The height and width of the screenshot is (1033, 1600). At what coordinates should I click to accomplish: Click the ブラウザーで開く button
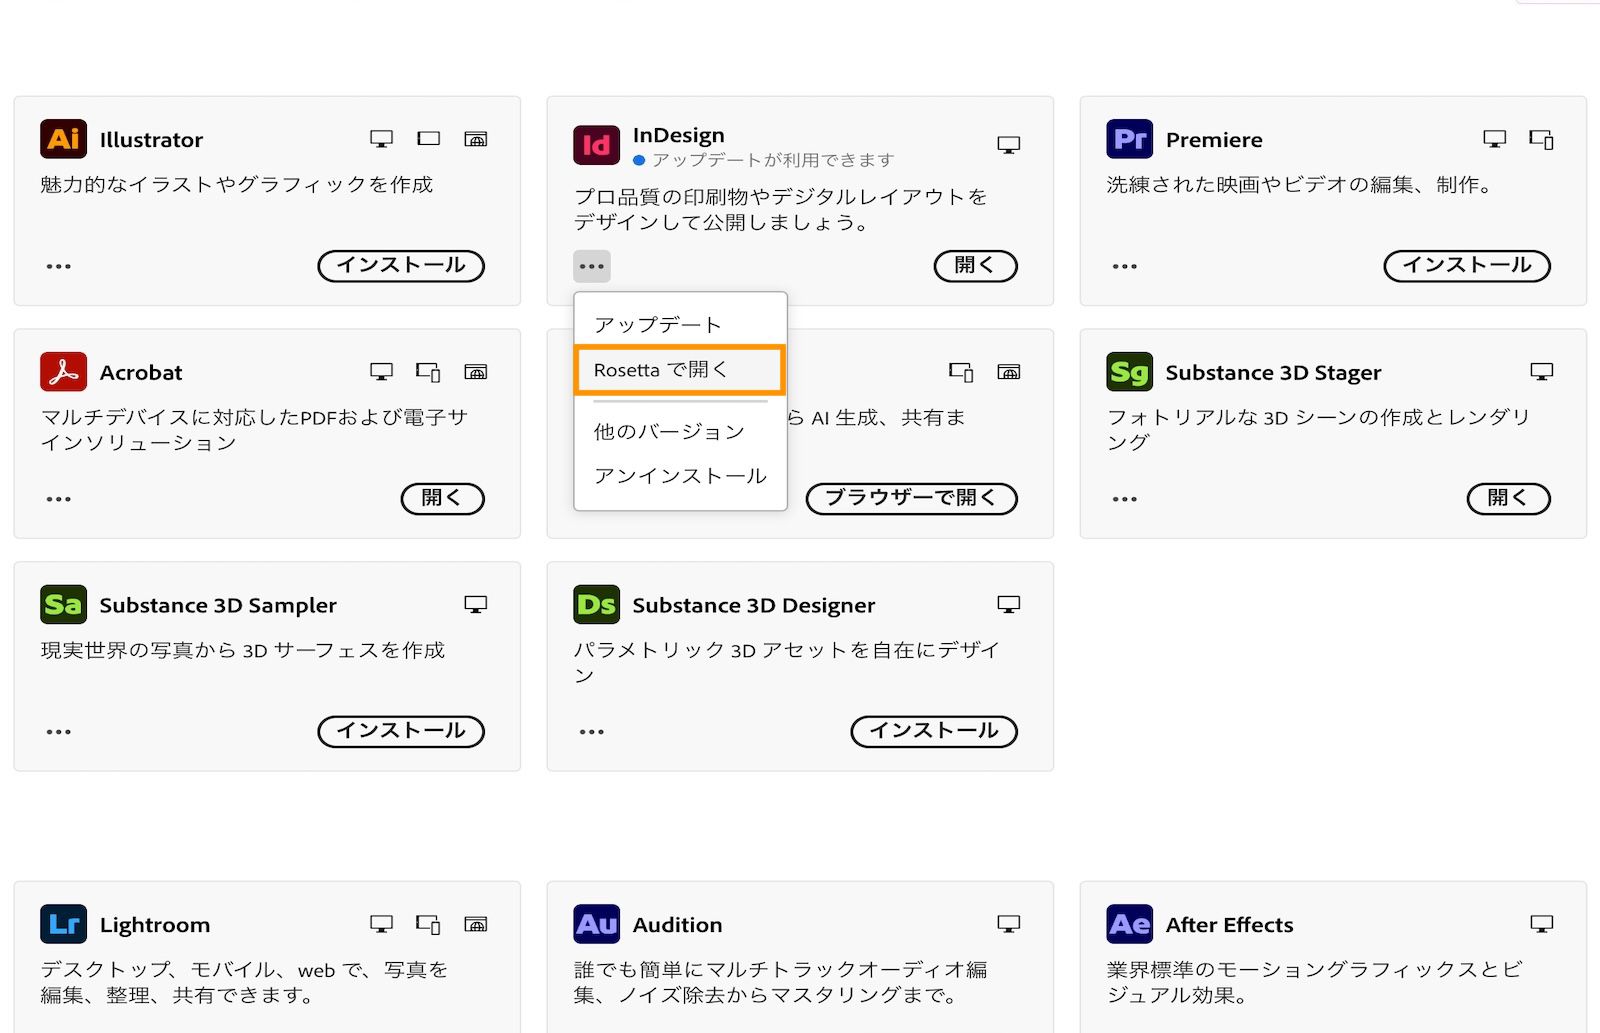pos(912,498)
